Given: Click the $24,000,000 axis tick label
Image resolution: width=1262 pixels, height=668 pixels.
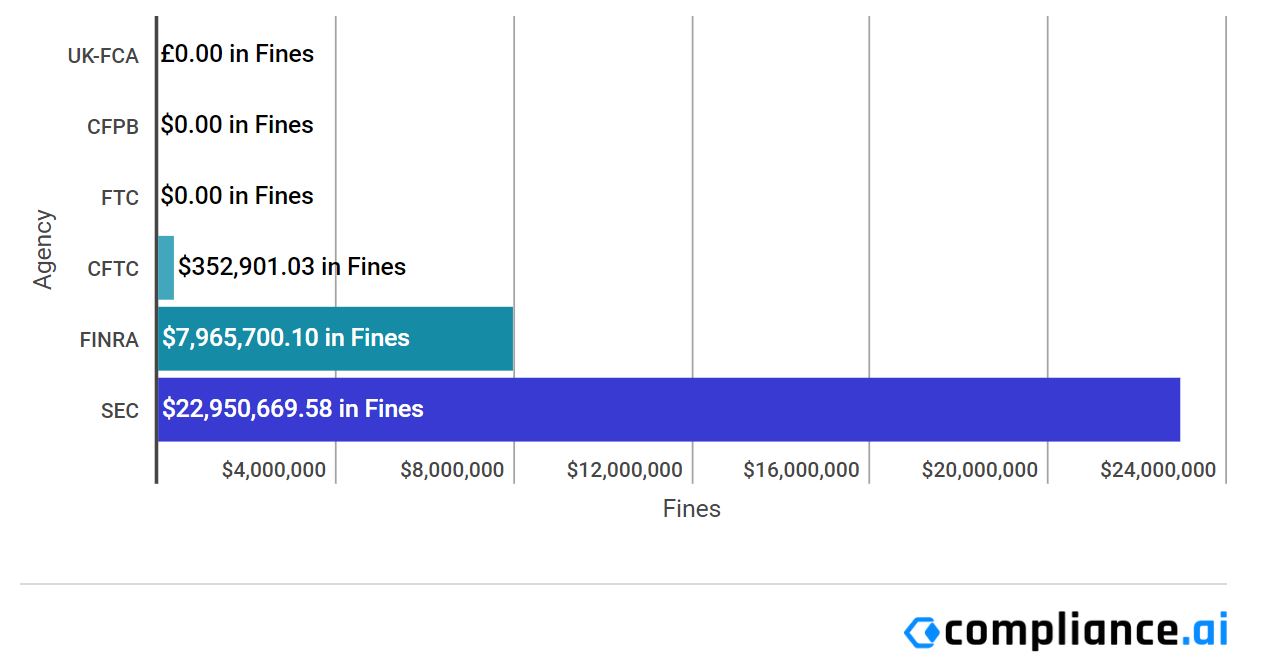Looking at the screenshot, I should point(1158,470).
